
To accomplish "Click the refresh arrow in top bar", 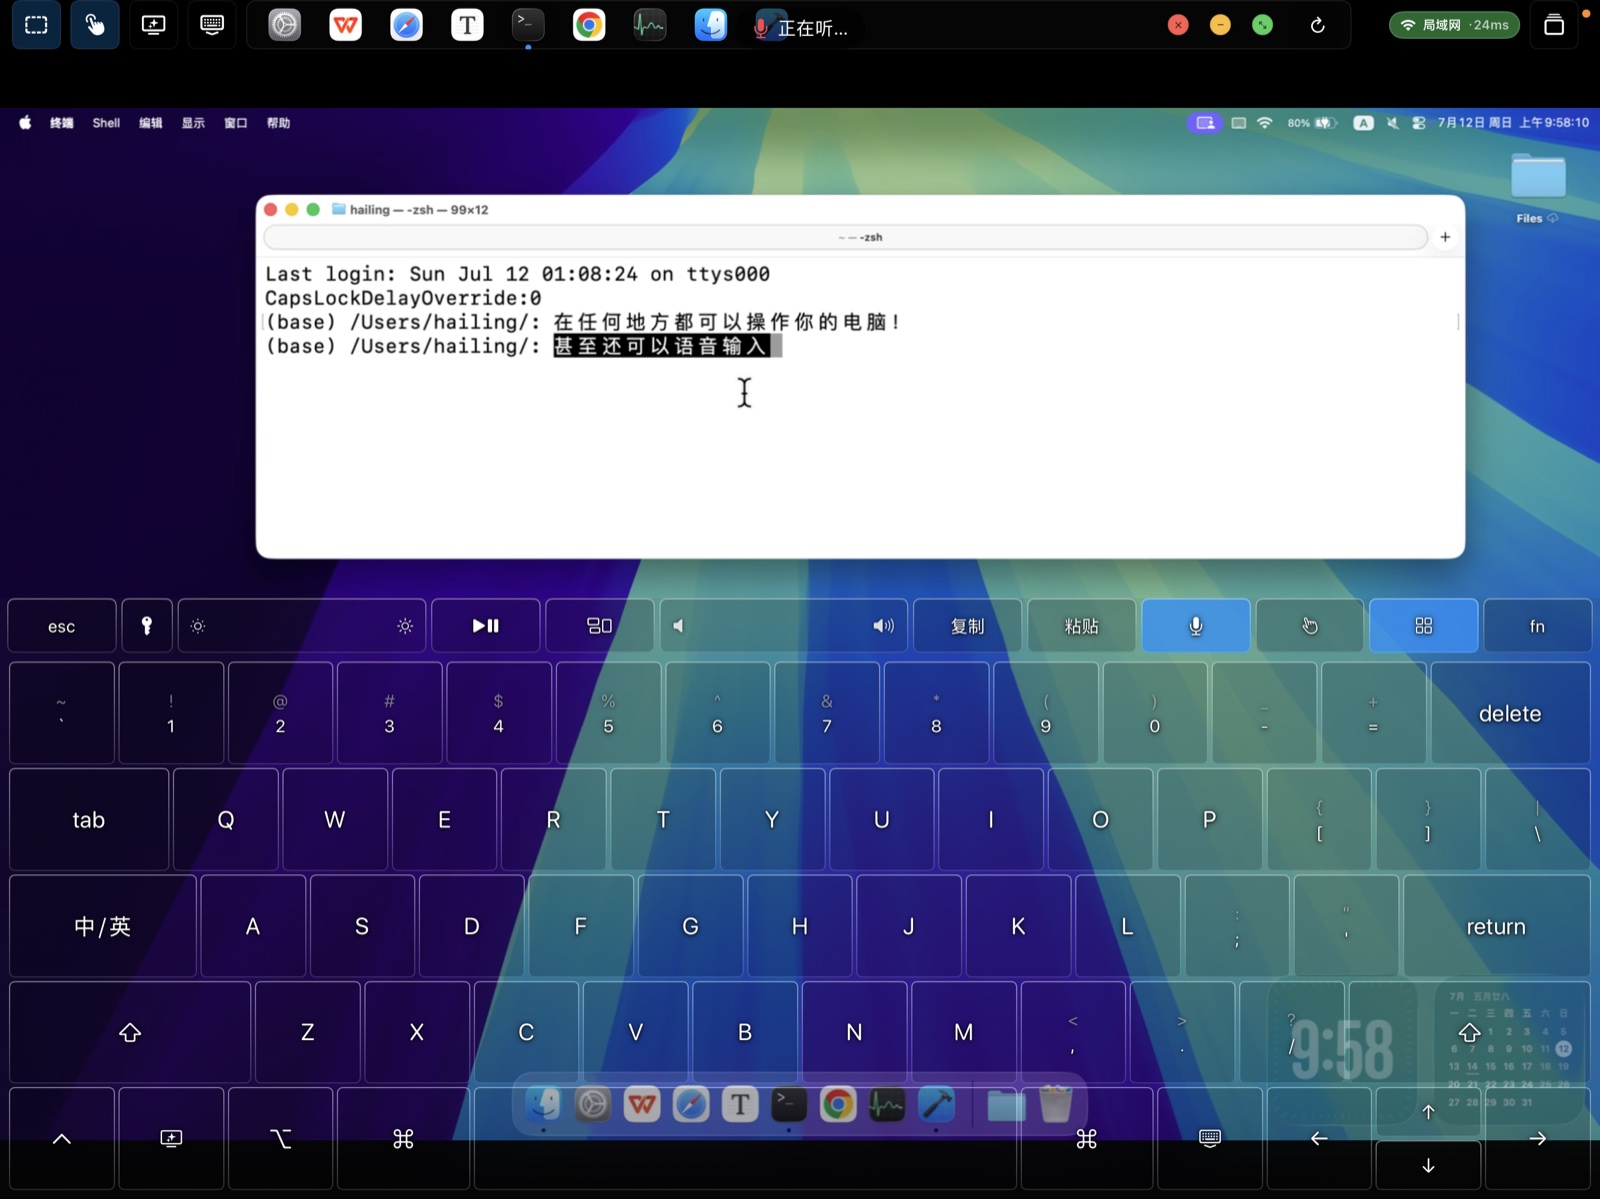I will (x=1317, y=25).
